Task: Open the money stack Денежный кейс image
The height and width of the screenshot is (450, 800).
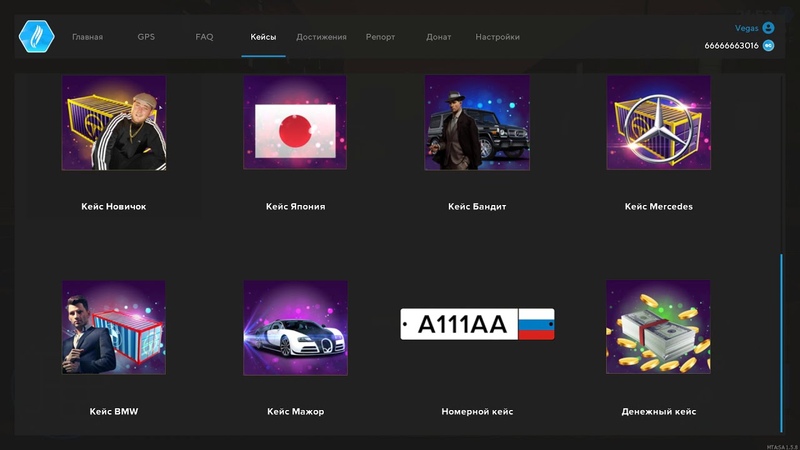Action: click(x=658, y=327)
